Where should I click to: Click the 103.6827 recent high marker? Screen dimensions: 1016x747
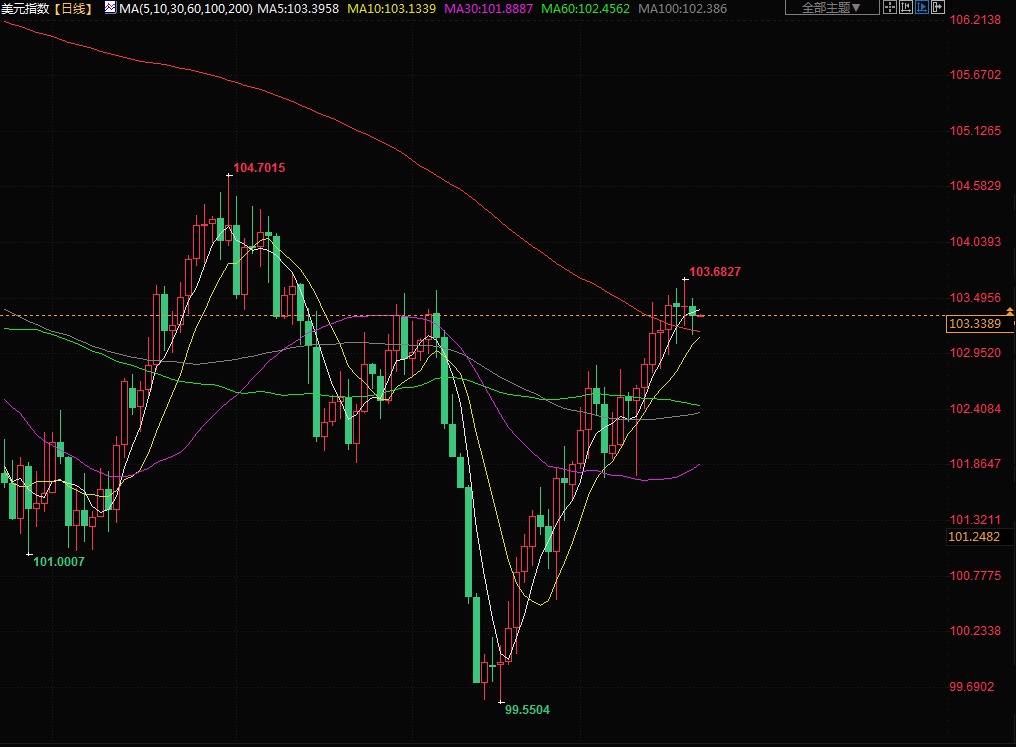click(x=715, y=271)
